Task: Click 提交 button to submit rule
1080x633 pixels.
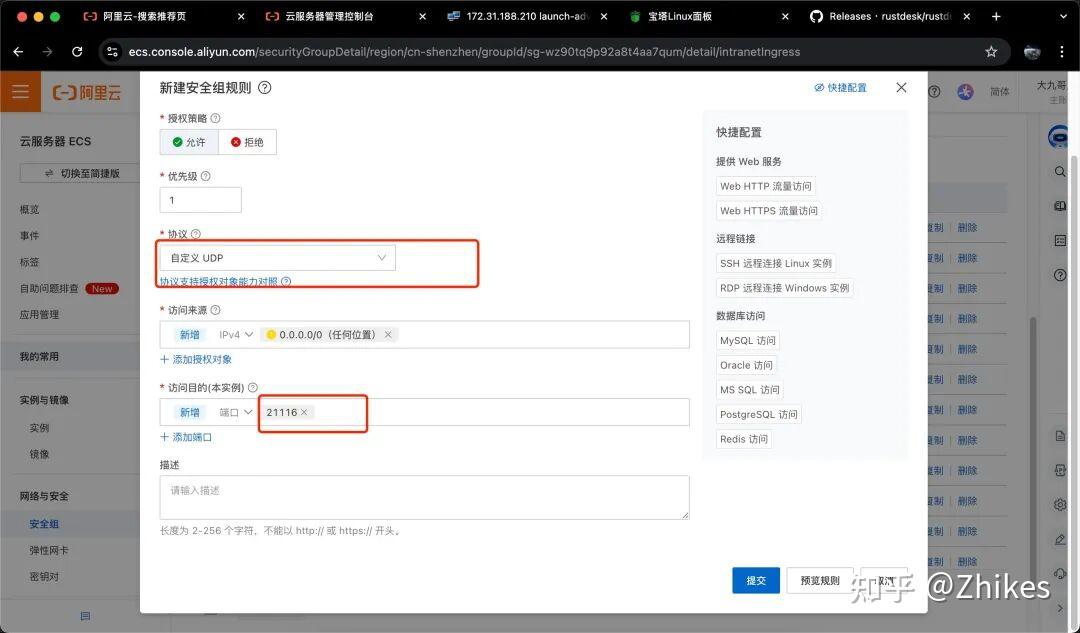Action: 756,581
